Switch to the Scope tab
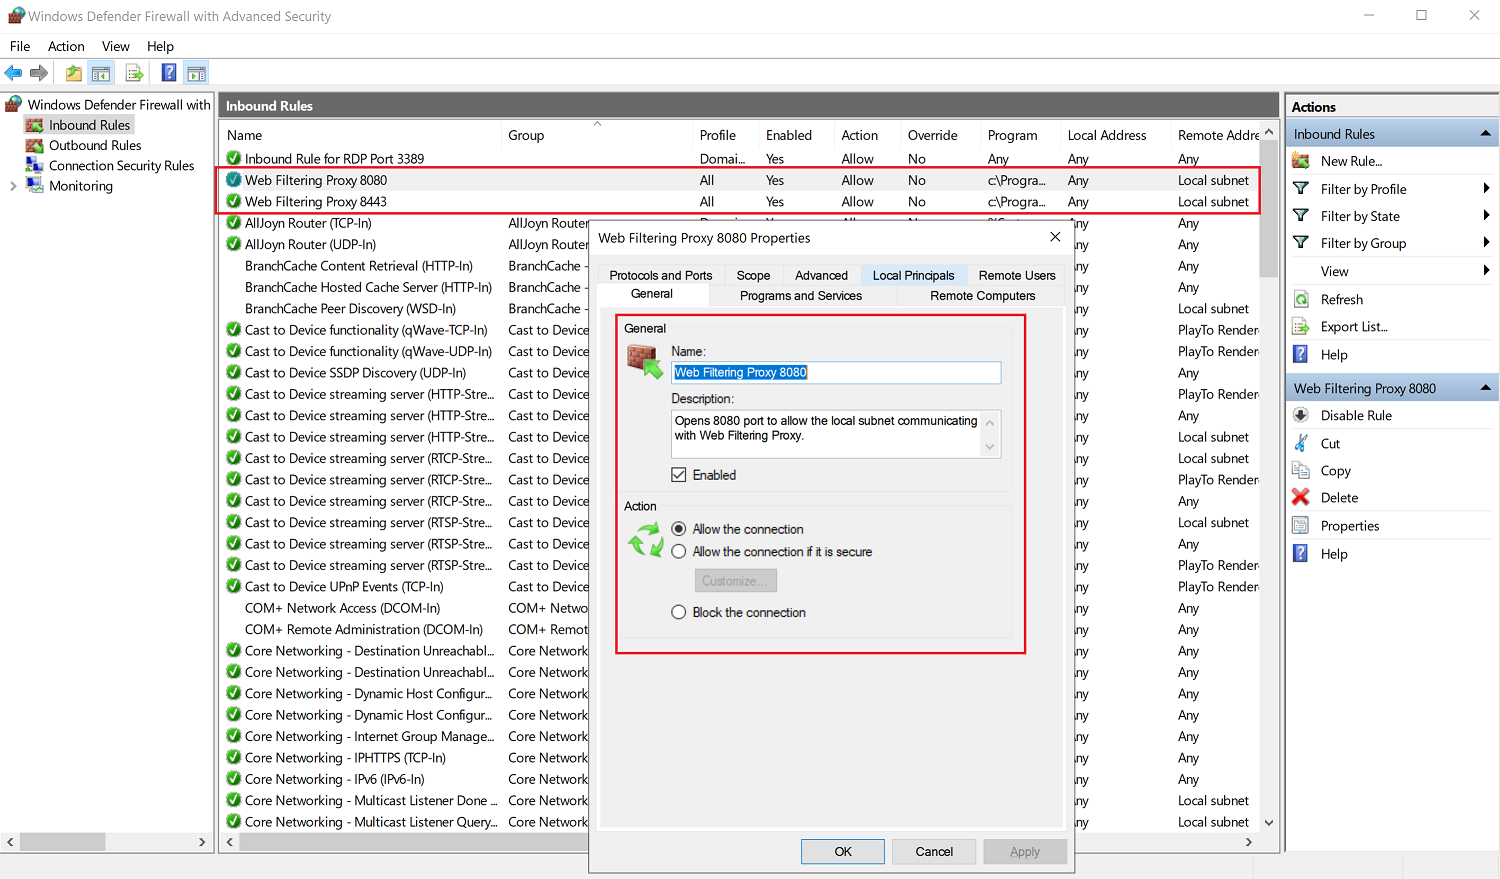Screen dimensions: 1500x879 [753, 275]
